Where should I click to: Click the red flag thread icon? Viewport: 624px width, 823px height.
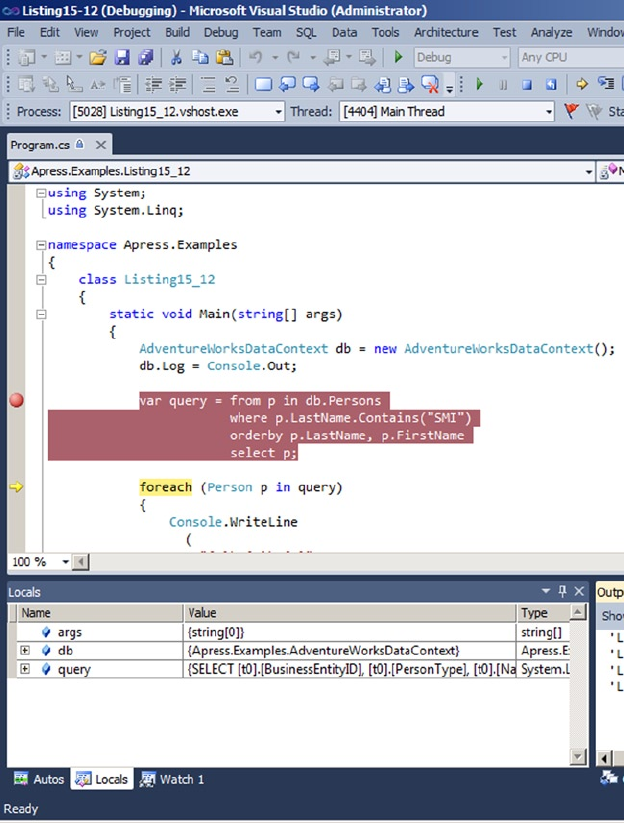[572, 111]
